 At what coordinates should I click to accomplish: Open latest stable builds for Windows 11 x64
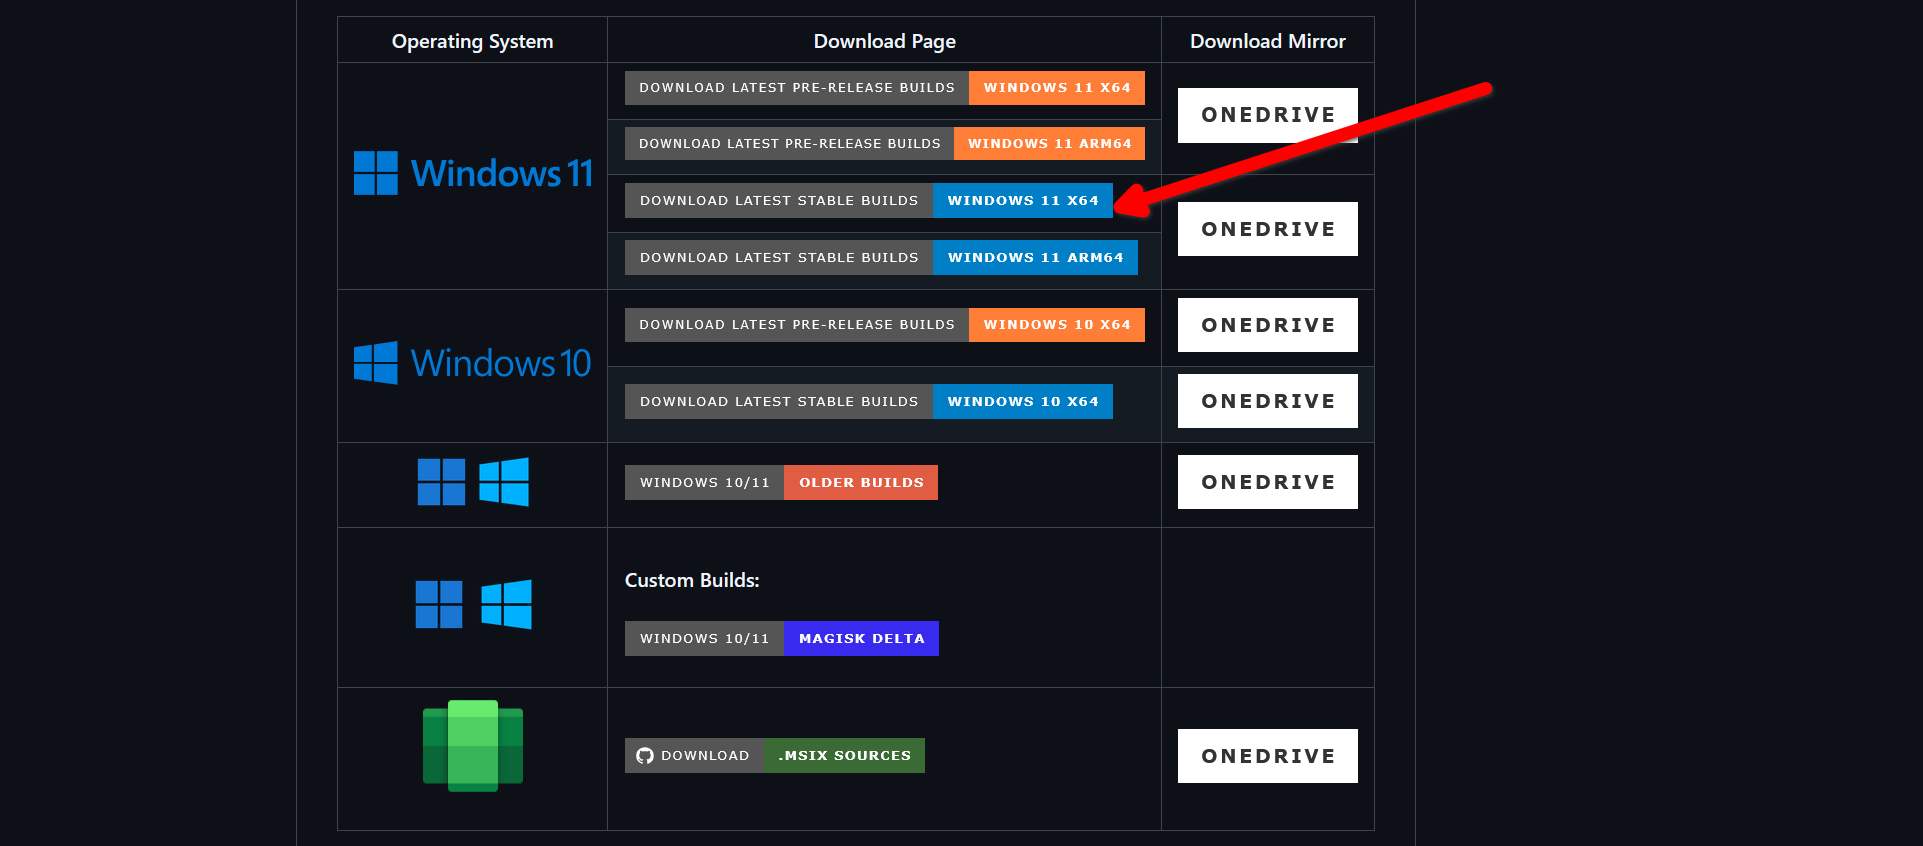coord(869,201)
